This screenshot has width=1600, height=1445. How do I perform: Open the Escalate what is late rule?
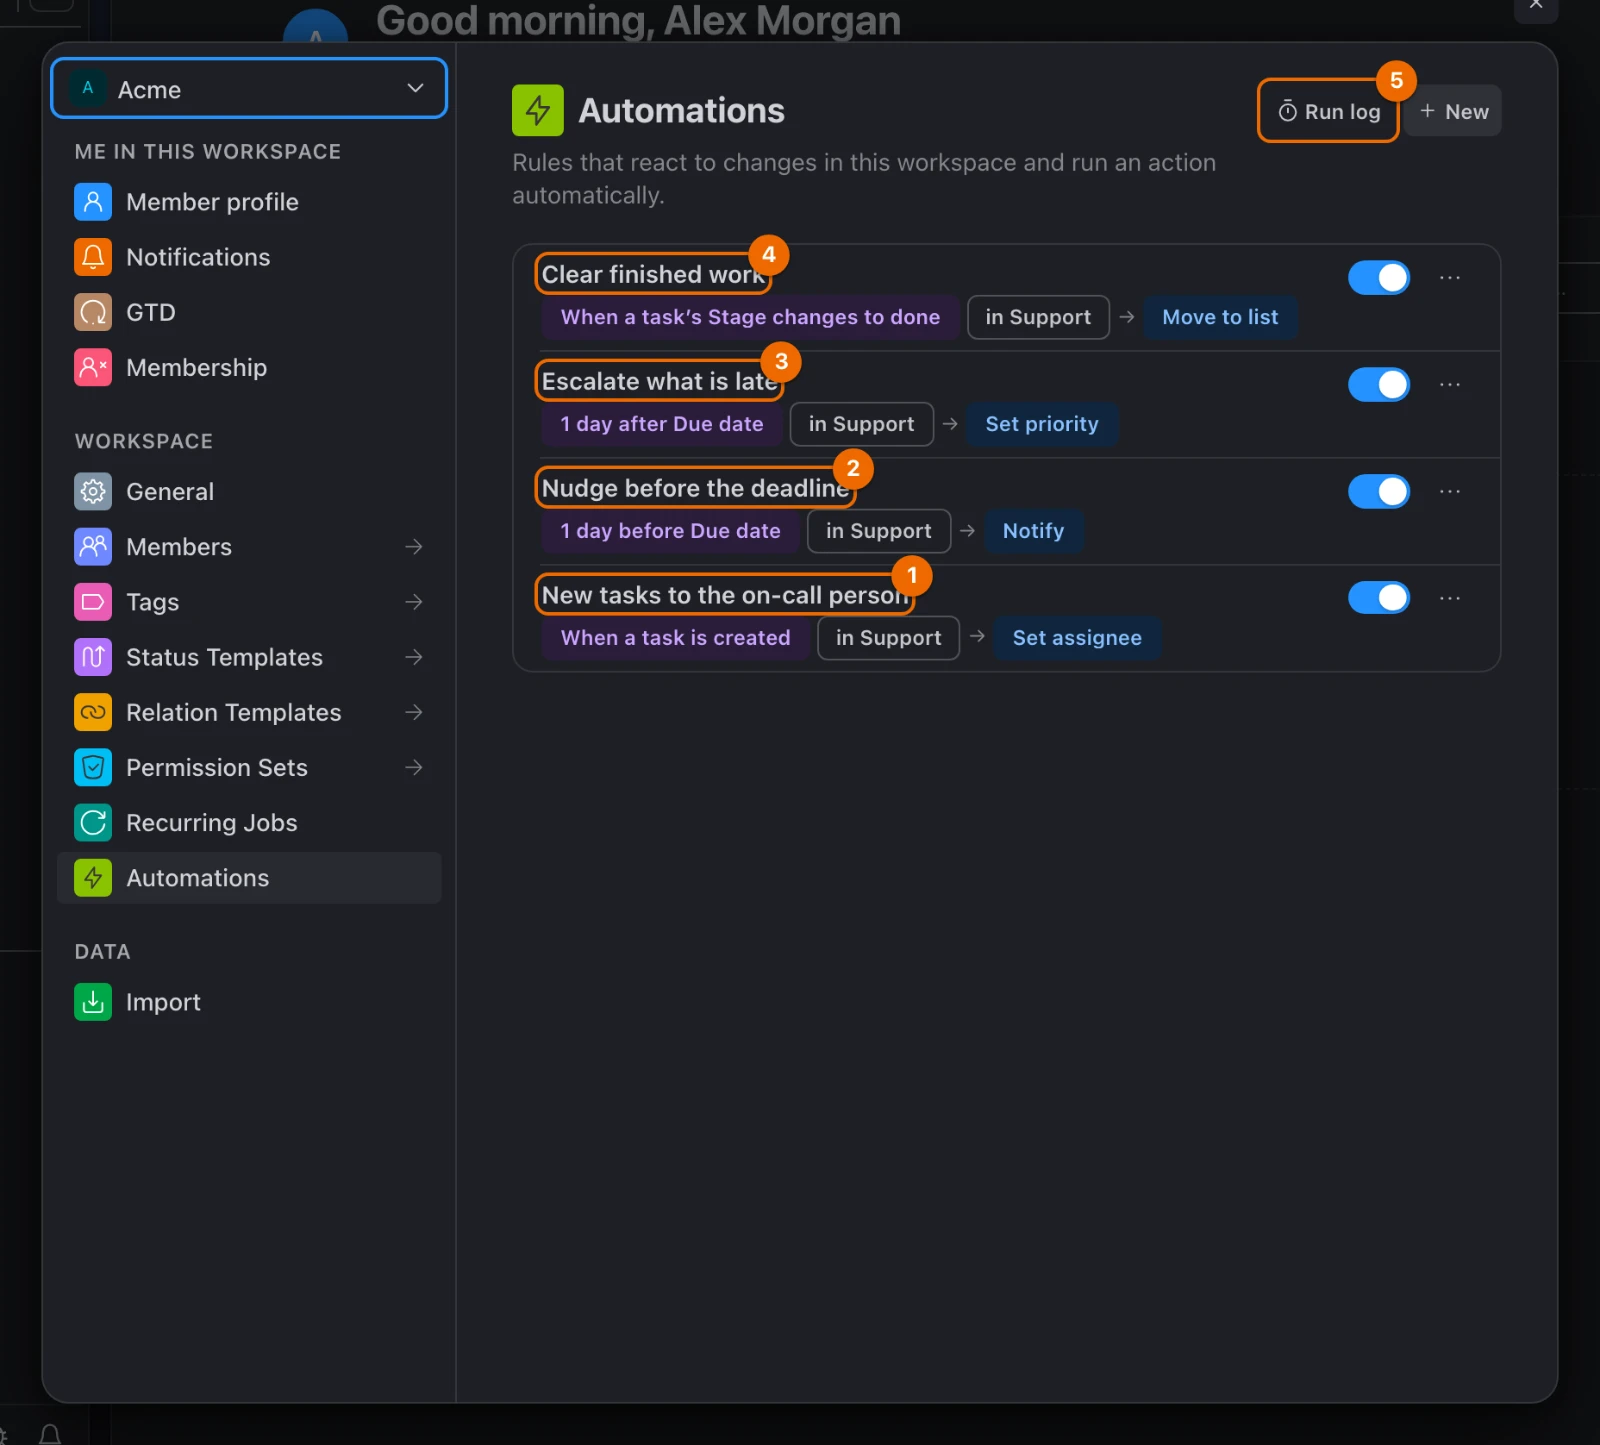click(660, 381)
